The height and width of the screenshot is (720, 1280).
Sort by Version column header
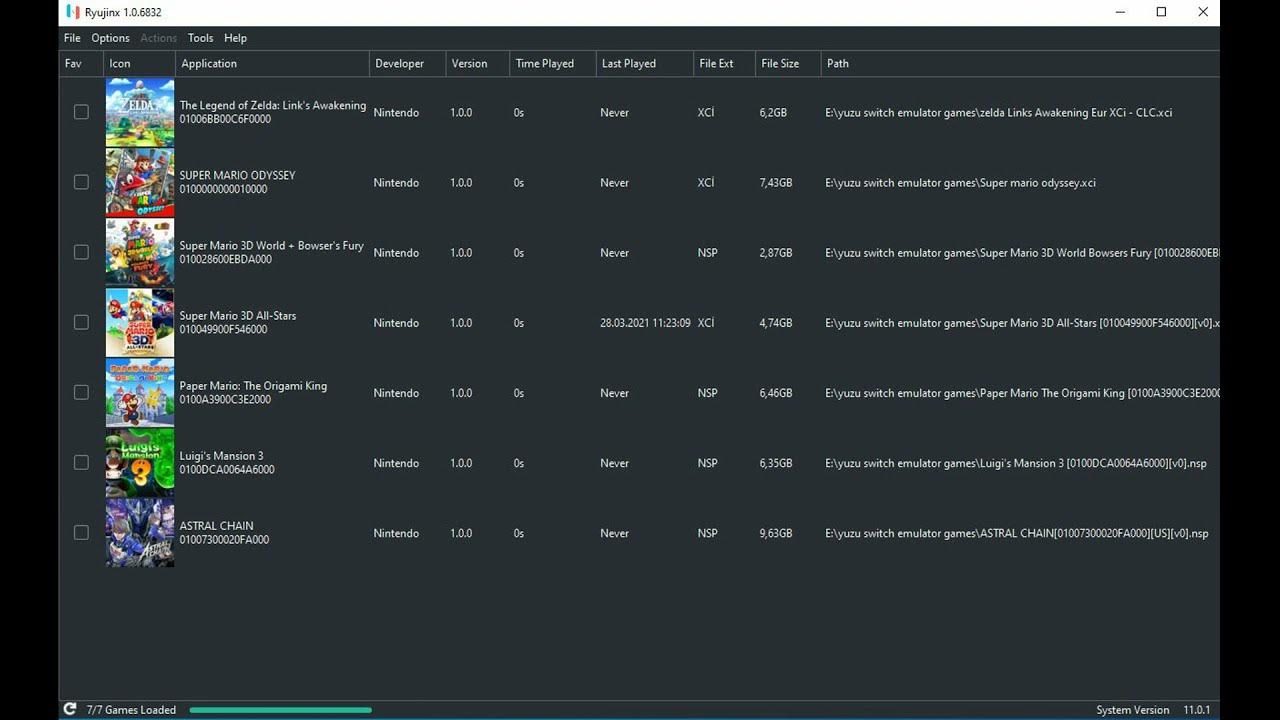pos(477,63)
